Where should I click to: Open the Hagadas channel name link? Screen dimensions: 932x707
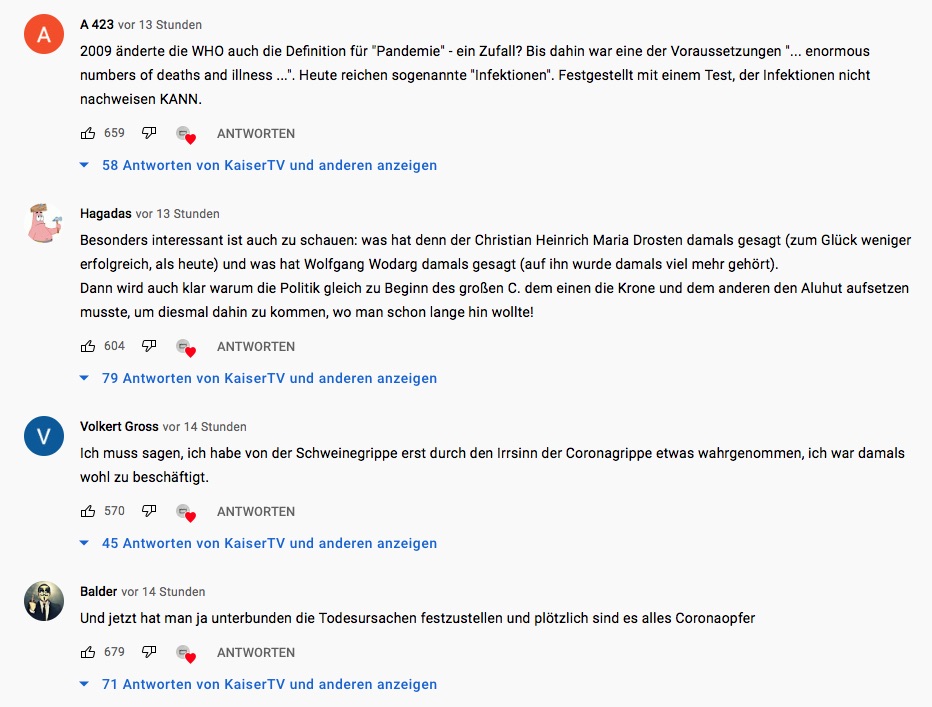pos(105,213)
